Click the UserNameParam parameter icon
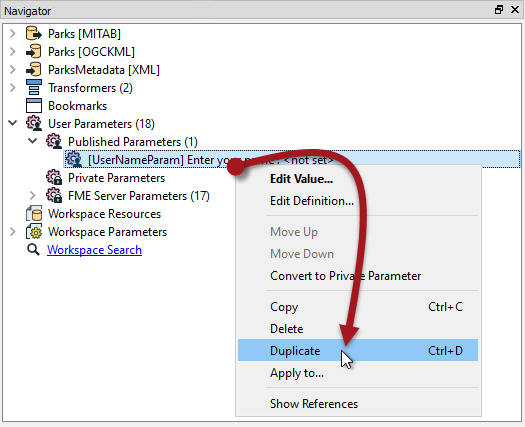Screen dimensions: 525x427 point(74,159)
